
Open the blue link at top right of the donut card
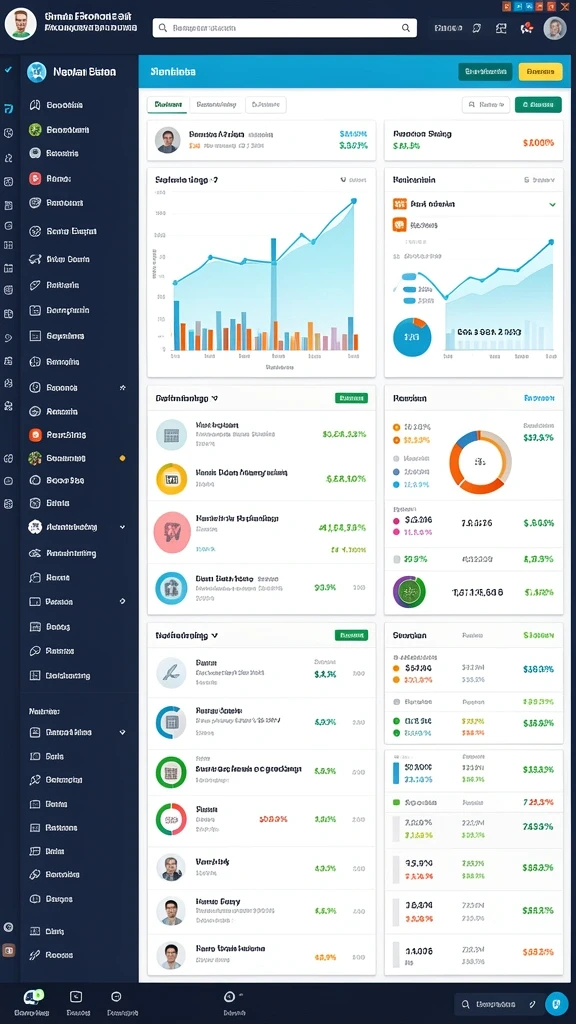coord(539,398)
